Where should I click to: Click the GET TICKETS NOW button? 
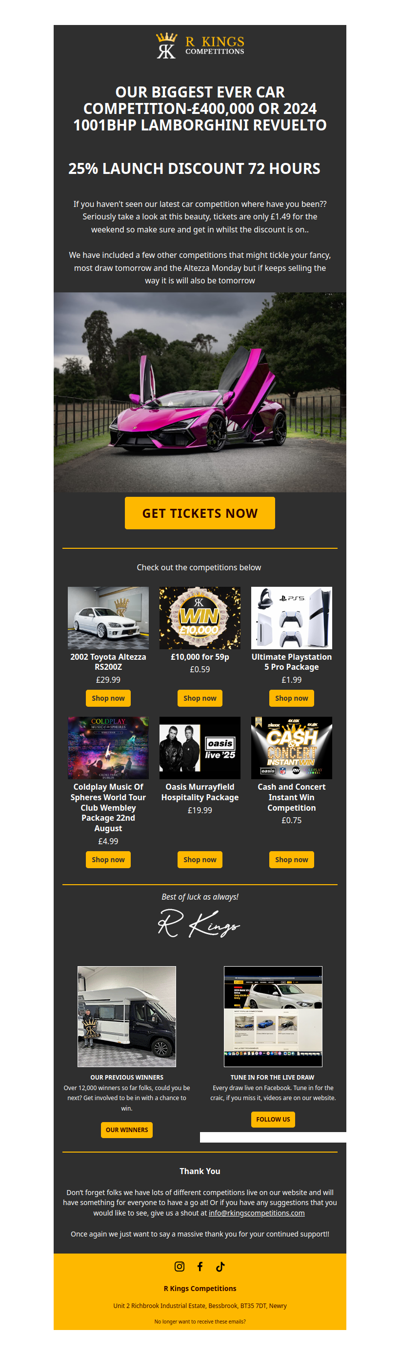click(200, 513)
